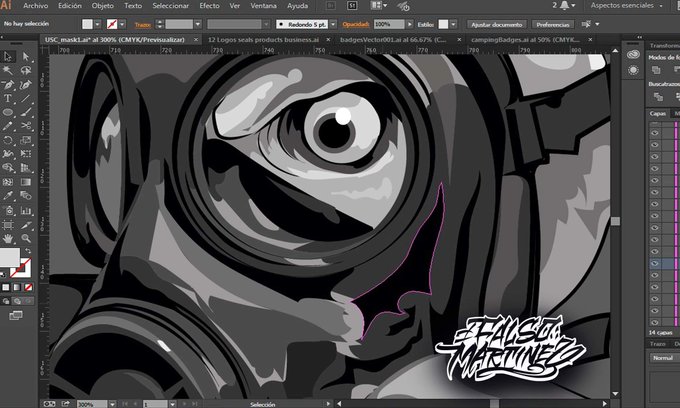Image resolution: width=680 pixels, height=408 pixels.
Task: Click the large Fill color swatch
Action: tap(10, 258)
